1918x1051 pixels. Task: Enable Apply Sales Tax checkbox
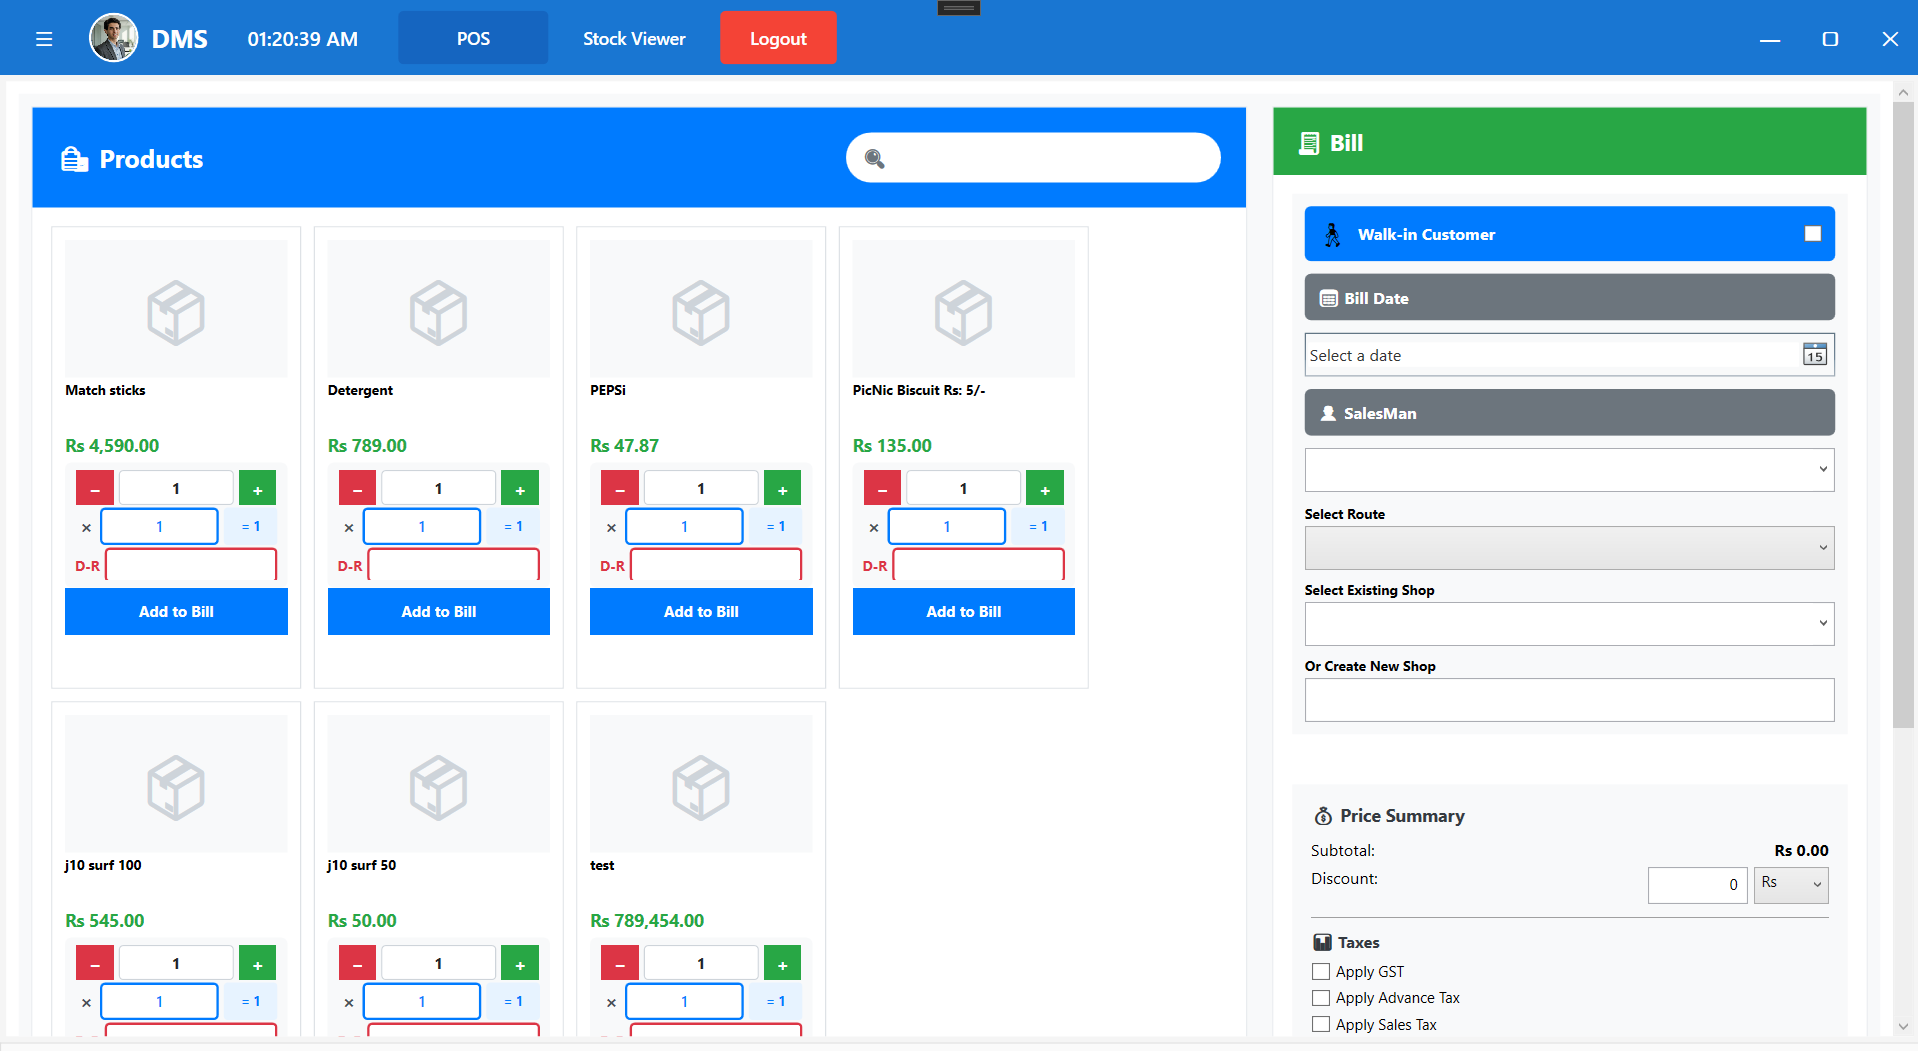click(x=1321, y=1024)
